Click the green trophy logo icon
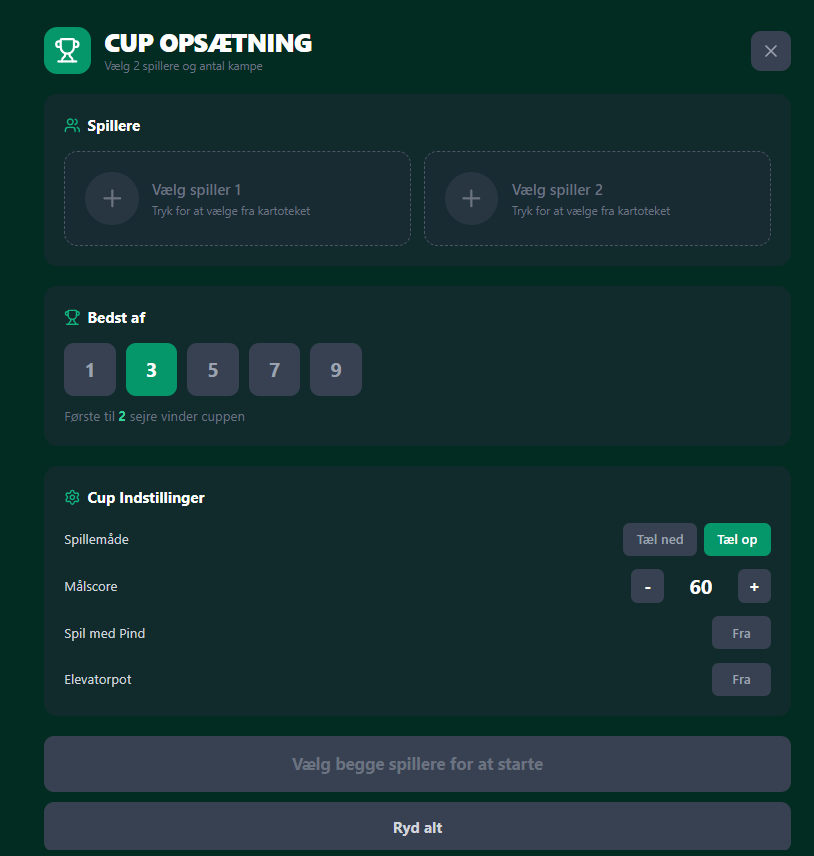The image size is (814, 856). [x=68, y=50]
